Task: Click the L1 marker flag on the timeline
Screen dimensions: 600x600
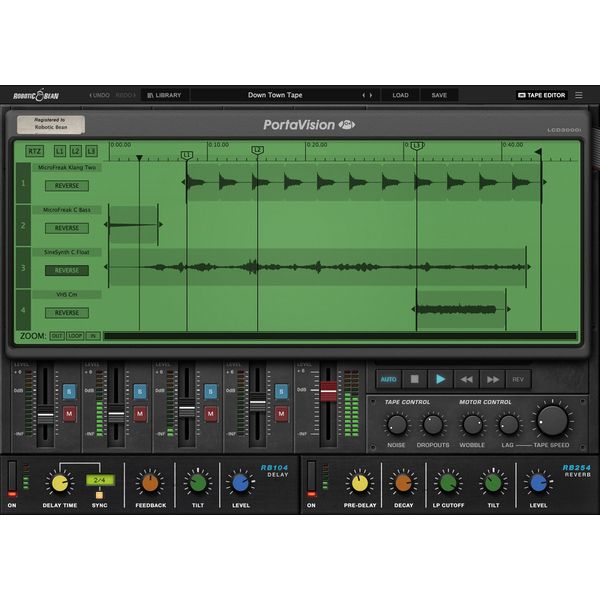Action: point(187,154)
